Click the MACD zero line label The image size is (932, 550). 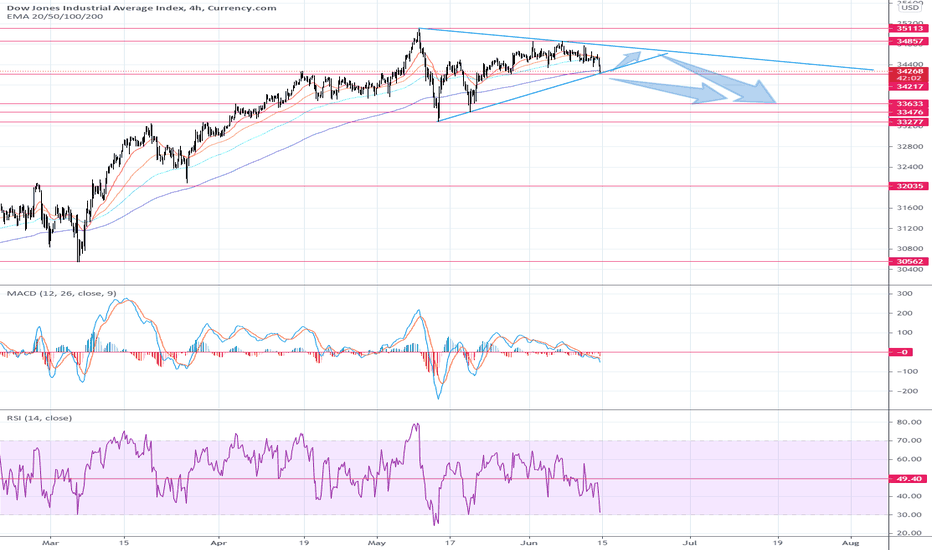(901, 352)
